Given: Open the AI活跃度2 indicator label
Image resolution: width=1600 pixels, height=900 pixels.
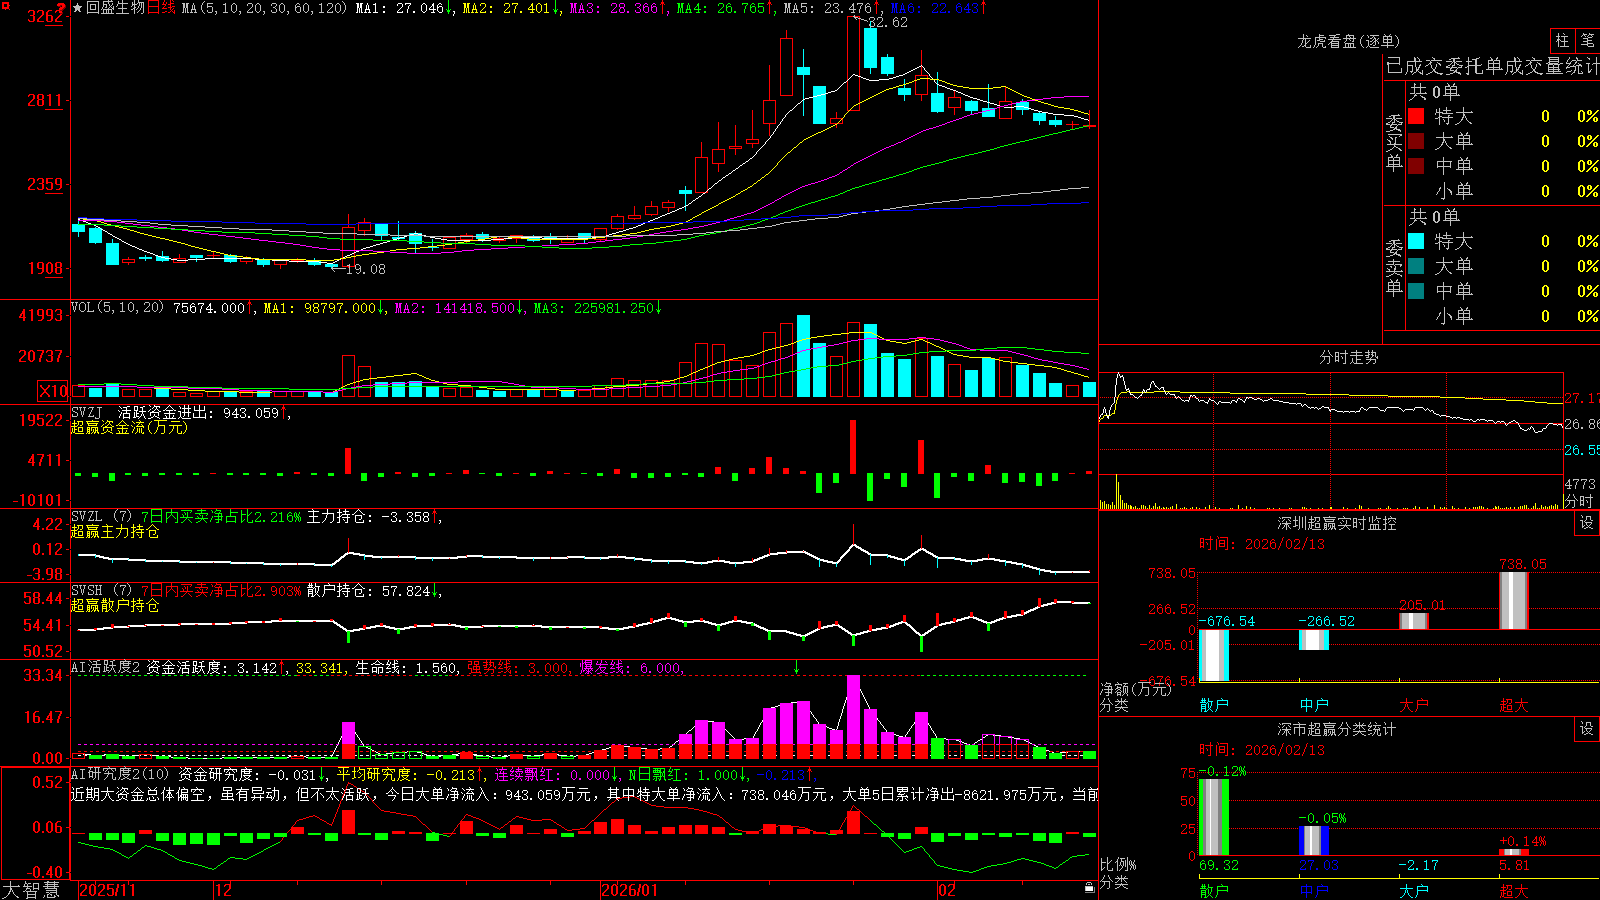Looking at the screenshot, I should click(106, 668).
